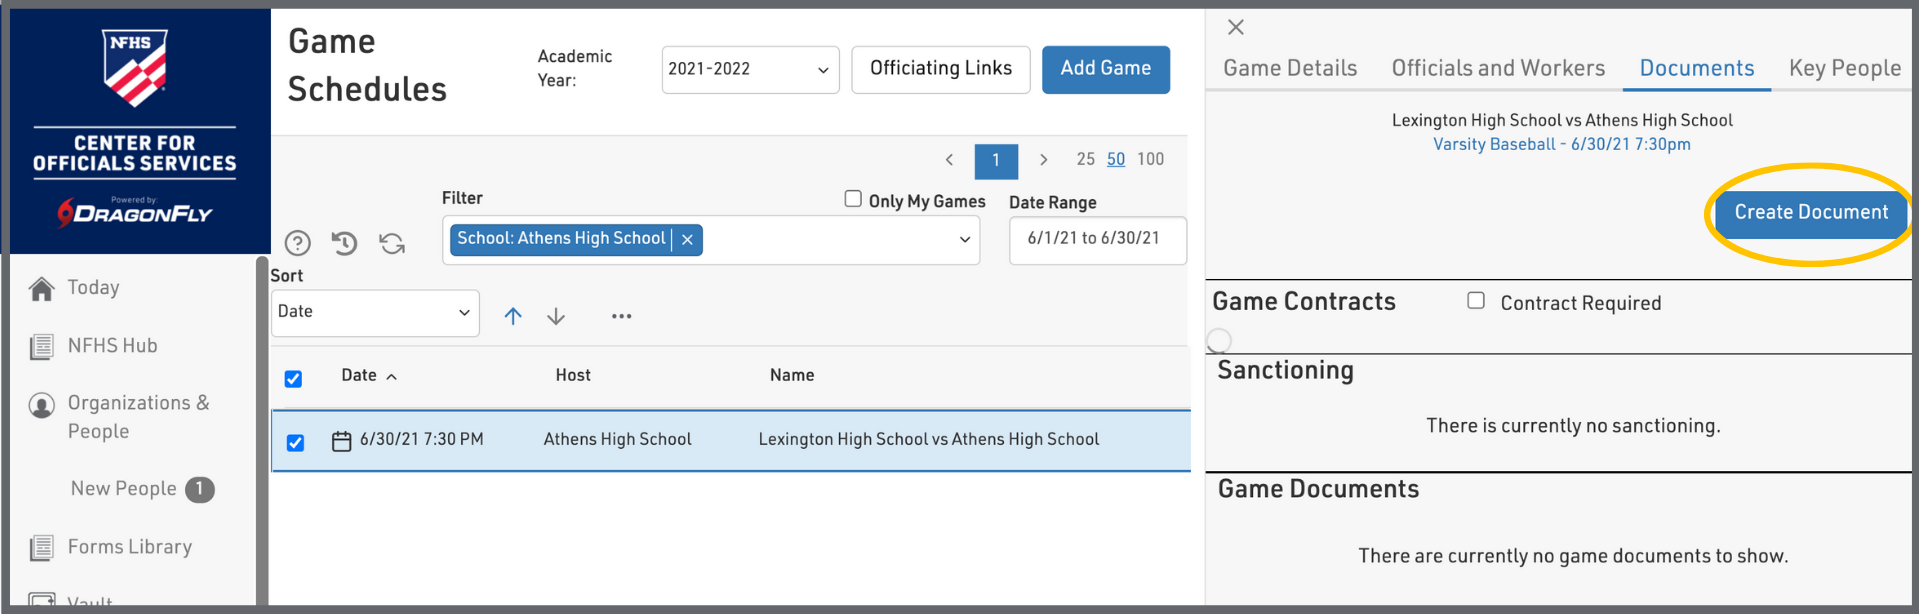Click the Date Range input field
This screenshot has width=1919, height=614.
pyautogui.click(x=1097, y=240)
